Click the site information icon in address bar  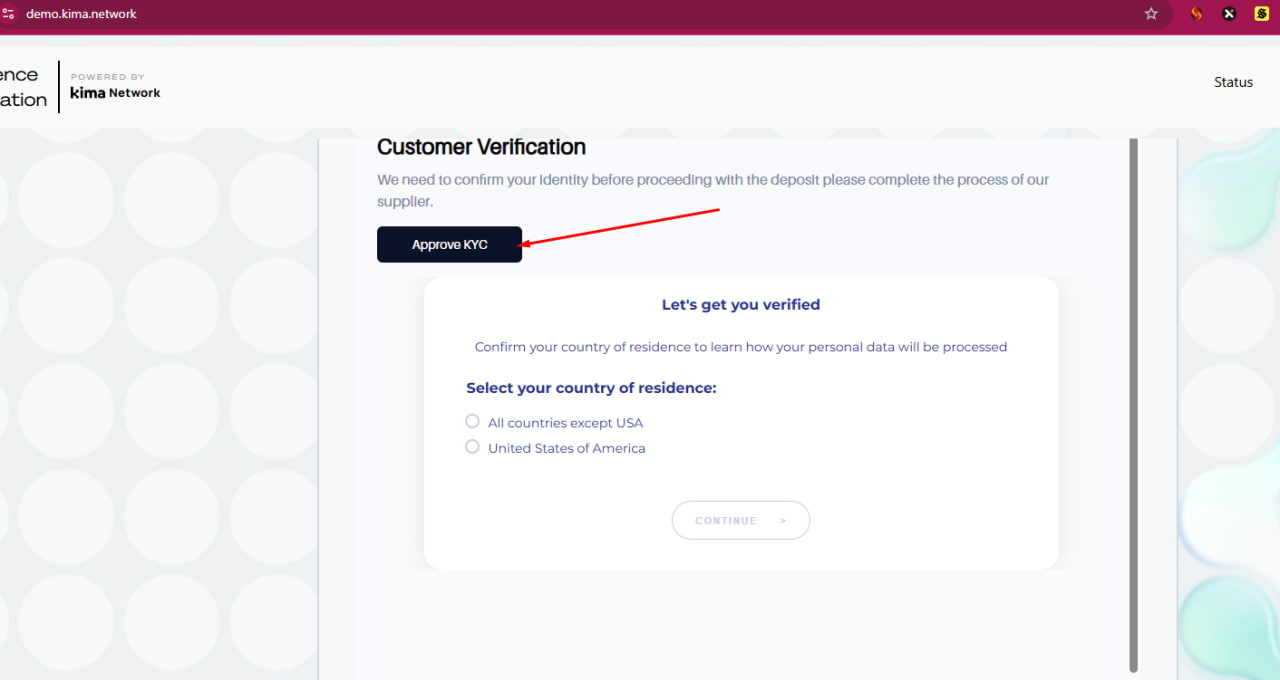coord(8,14)
